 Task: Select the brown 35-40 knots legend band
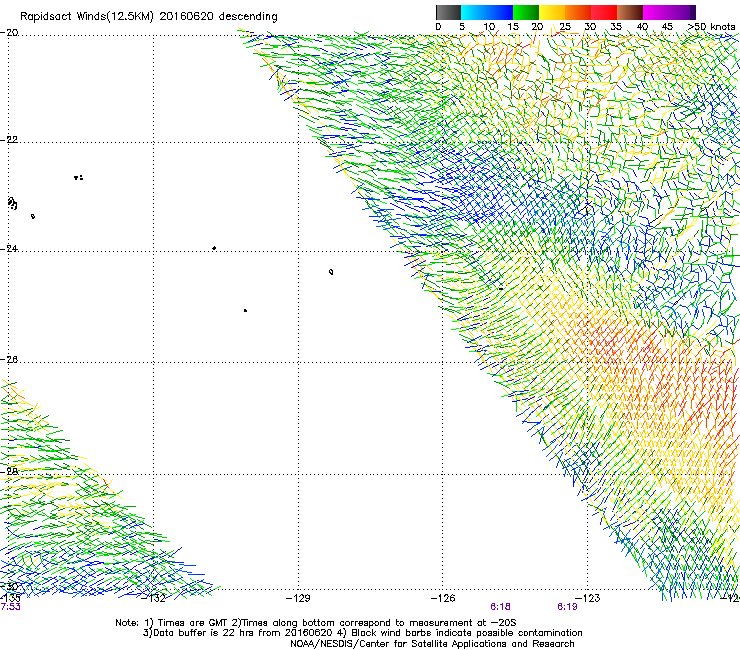coord(630,12)
